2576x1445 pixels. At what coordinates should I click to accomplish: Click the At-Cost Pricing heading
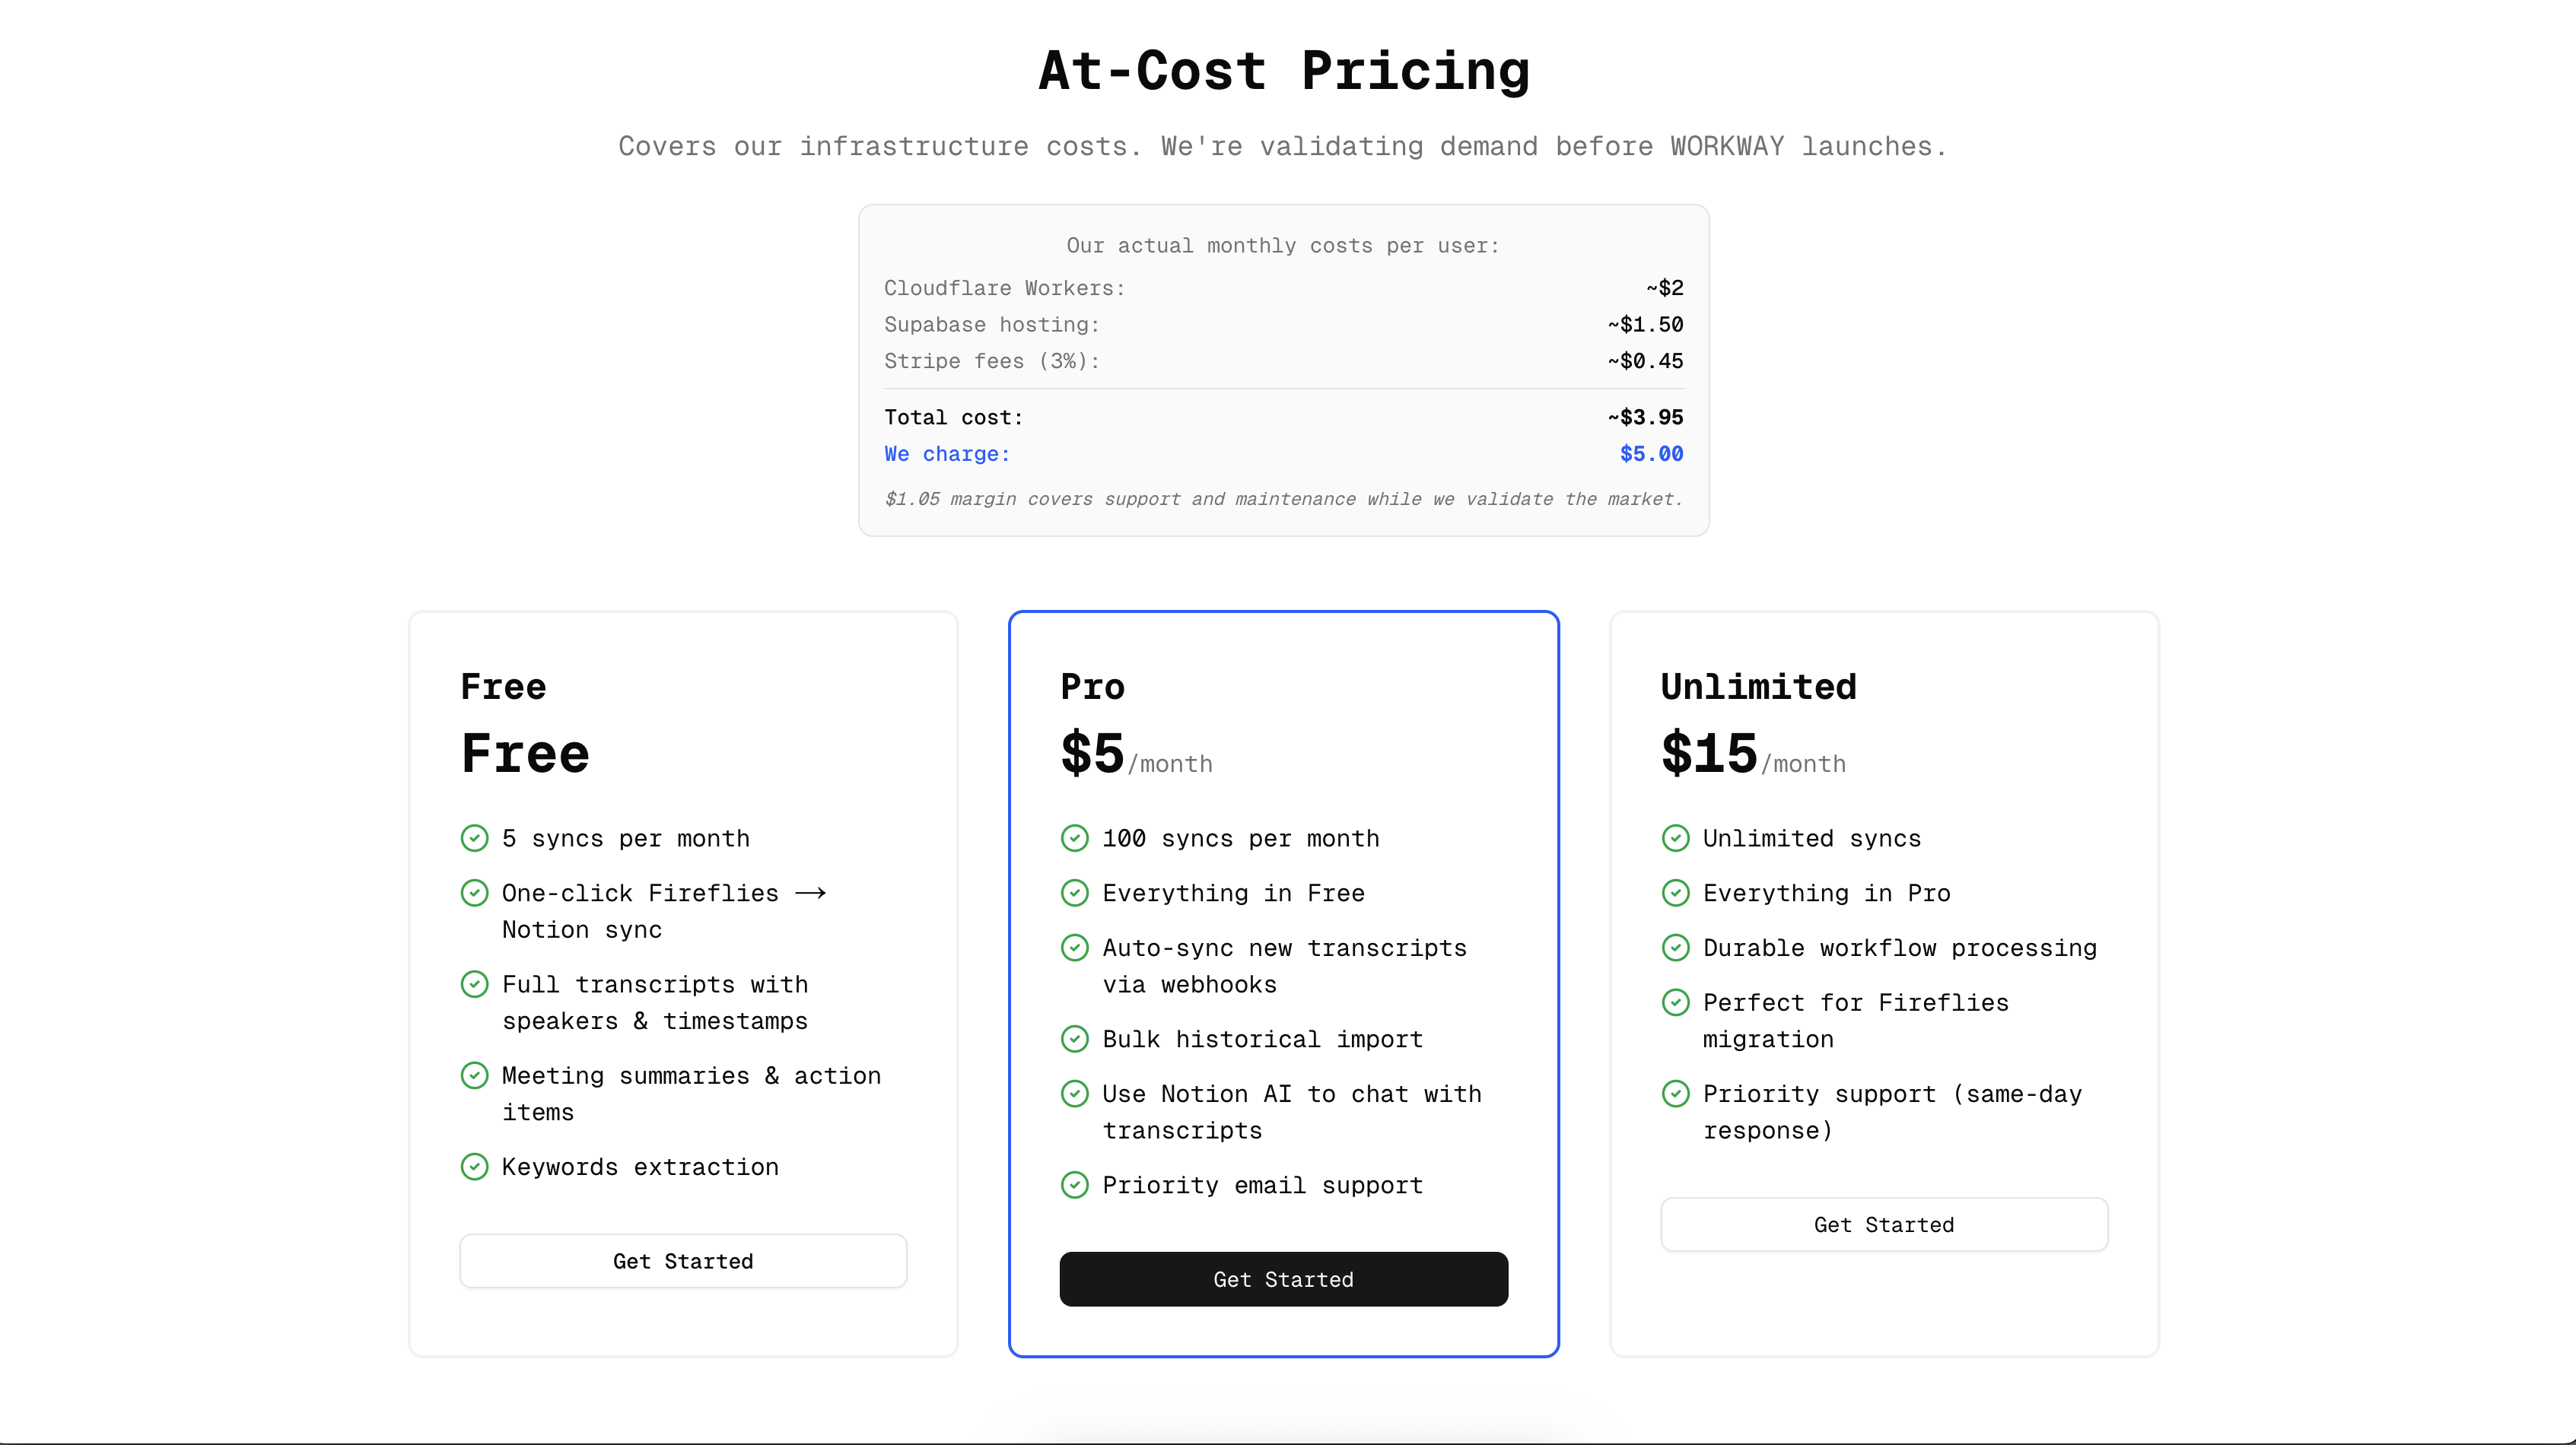point(1284,70)
